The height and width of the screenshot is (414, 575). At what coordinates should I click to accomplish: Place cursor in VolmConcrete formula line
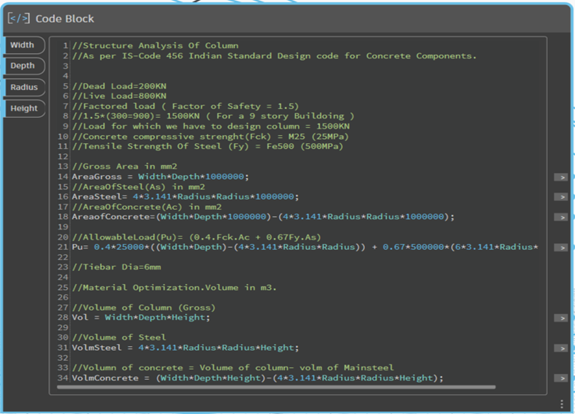click(x=257, y=378)
